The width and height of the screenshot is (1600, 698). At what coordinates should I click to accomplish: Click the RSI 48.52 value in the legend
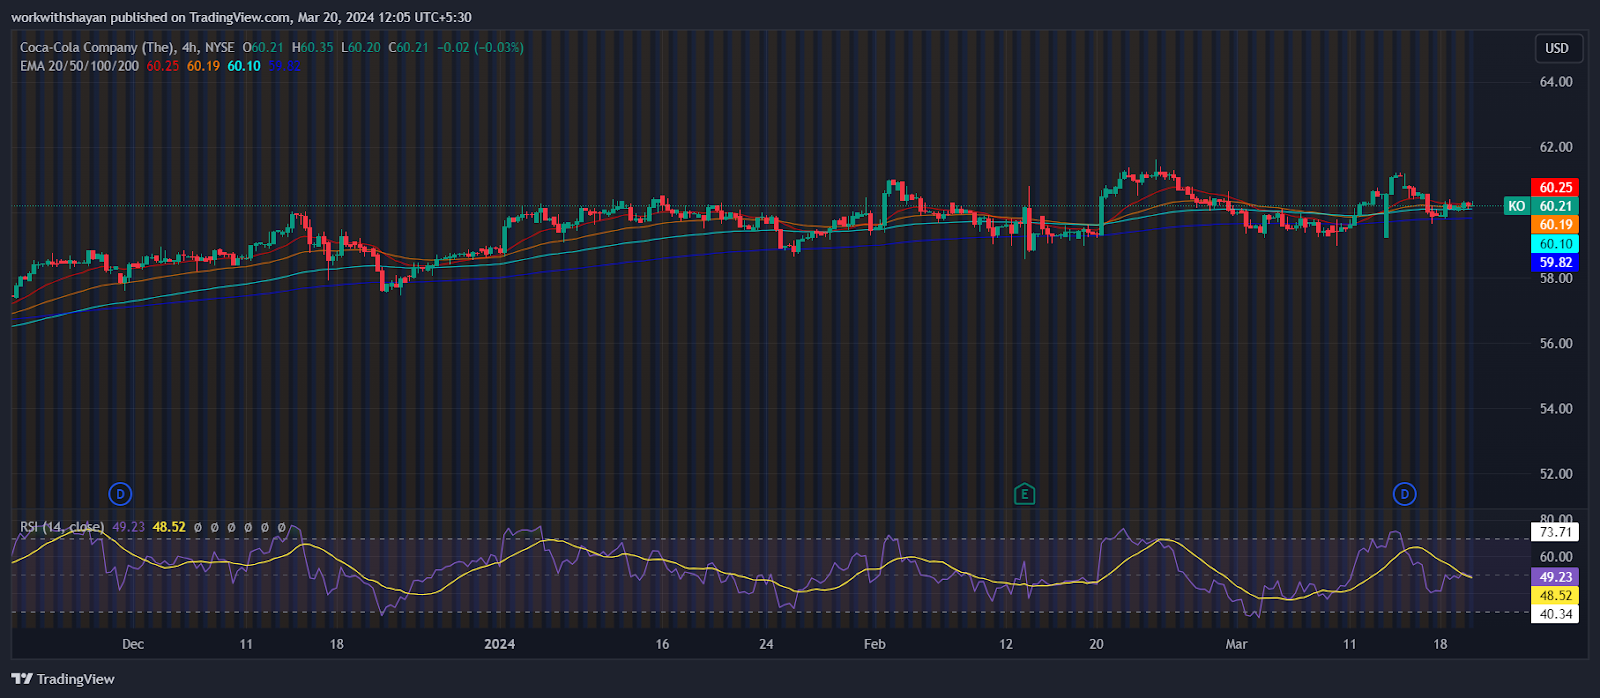click(x=169, y=527)
